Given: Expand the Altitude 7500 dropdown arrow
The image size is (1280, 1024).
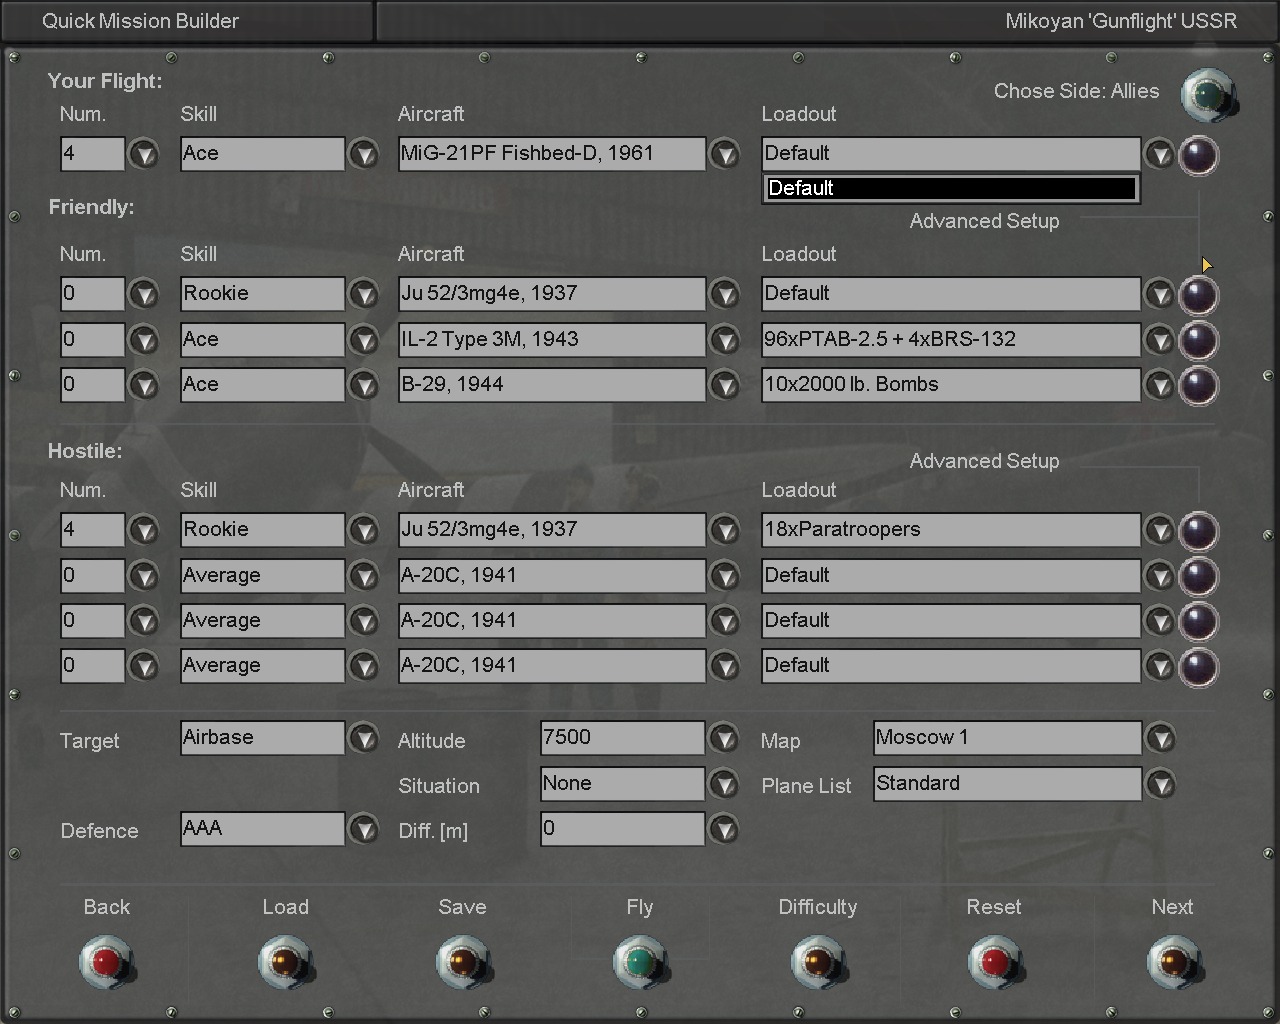Looking at the screenshot, I should click(x=724, y=739).
